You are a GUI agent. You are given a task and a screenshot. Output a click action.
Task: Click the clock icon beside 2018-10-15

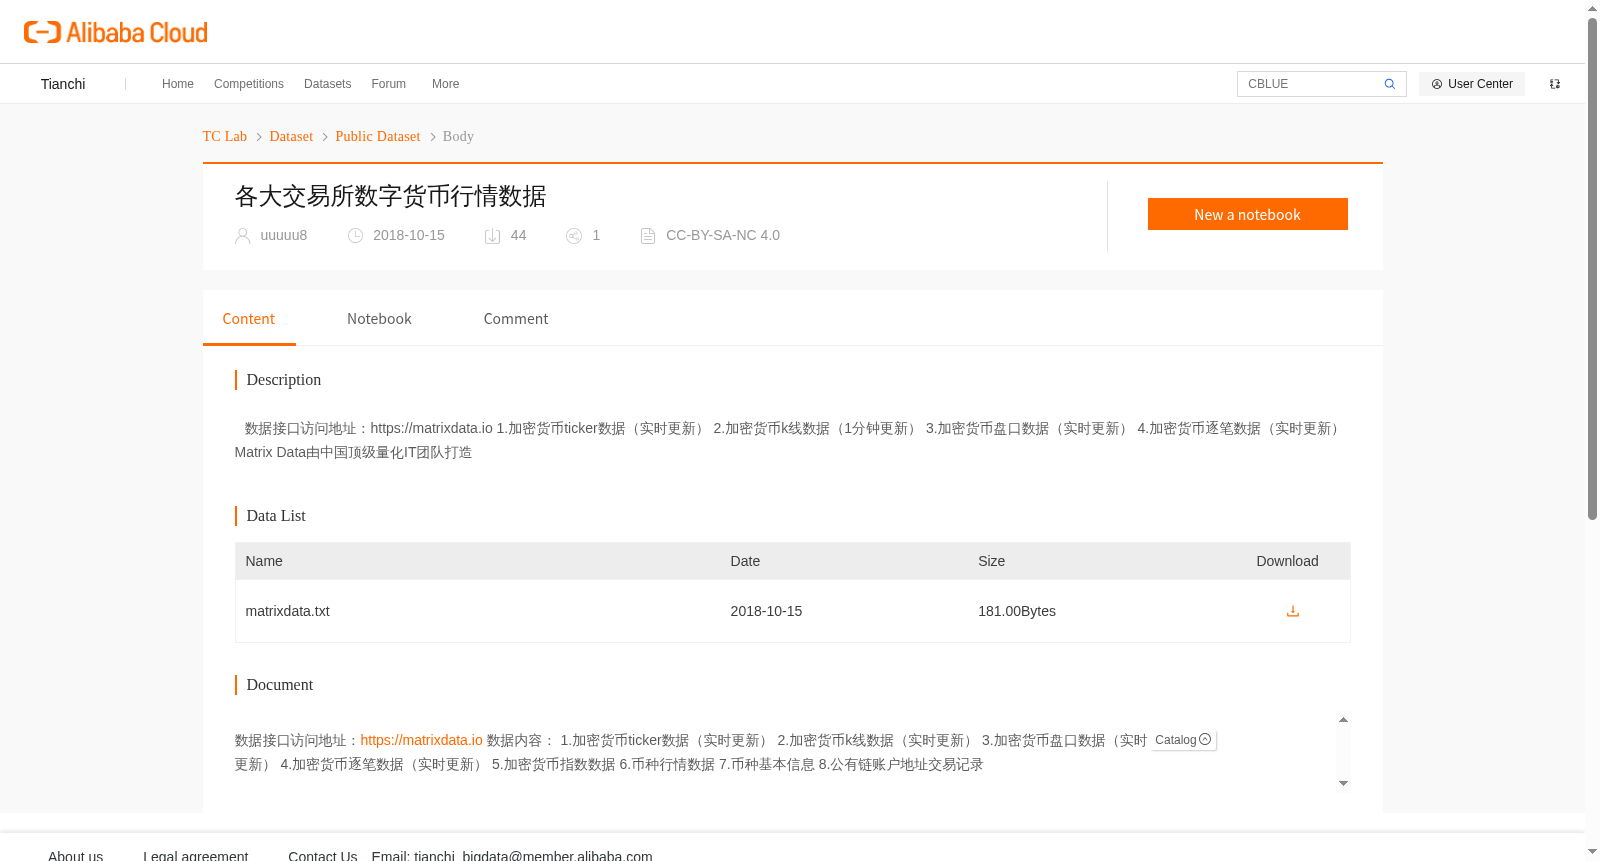tap(355, 236)
